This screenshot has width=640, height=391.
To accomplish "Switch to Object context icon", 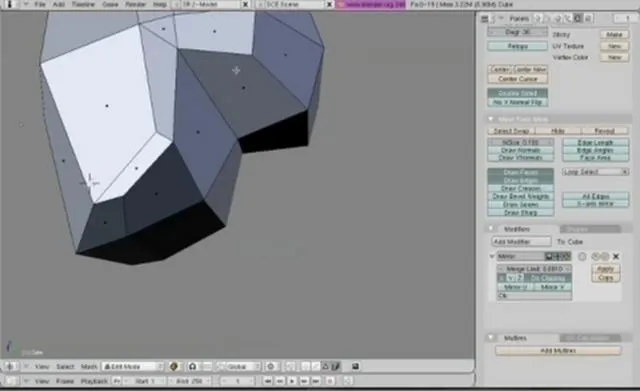I will 568,18.
